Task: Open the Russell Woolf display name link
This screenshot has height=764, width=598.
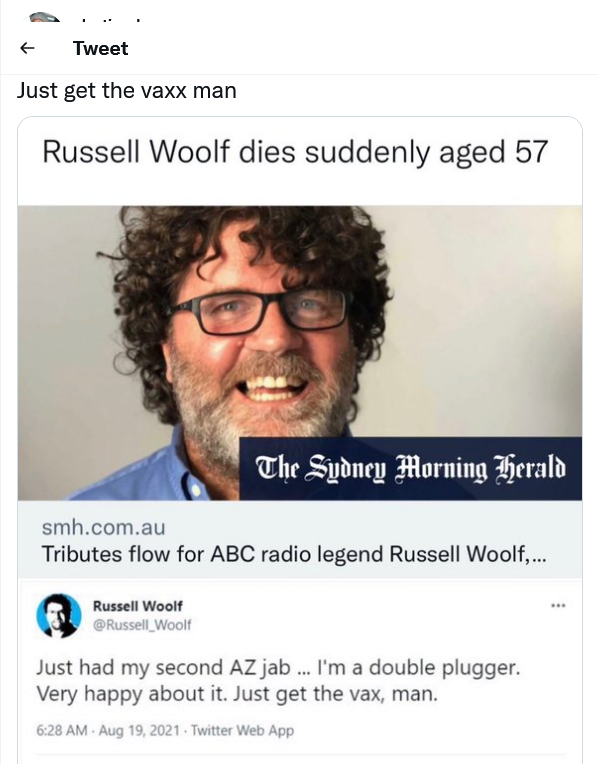Action: 137,606
